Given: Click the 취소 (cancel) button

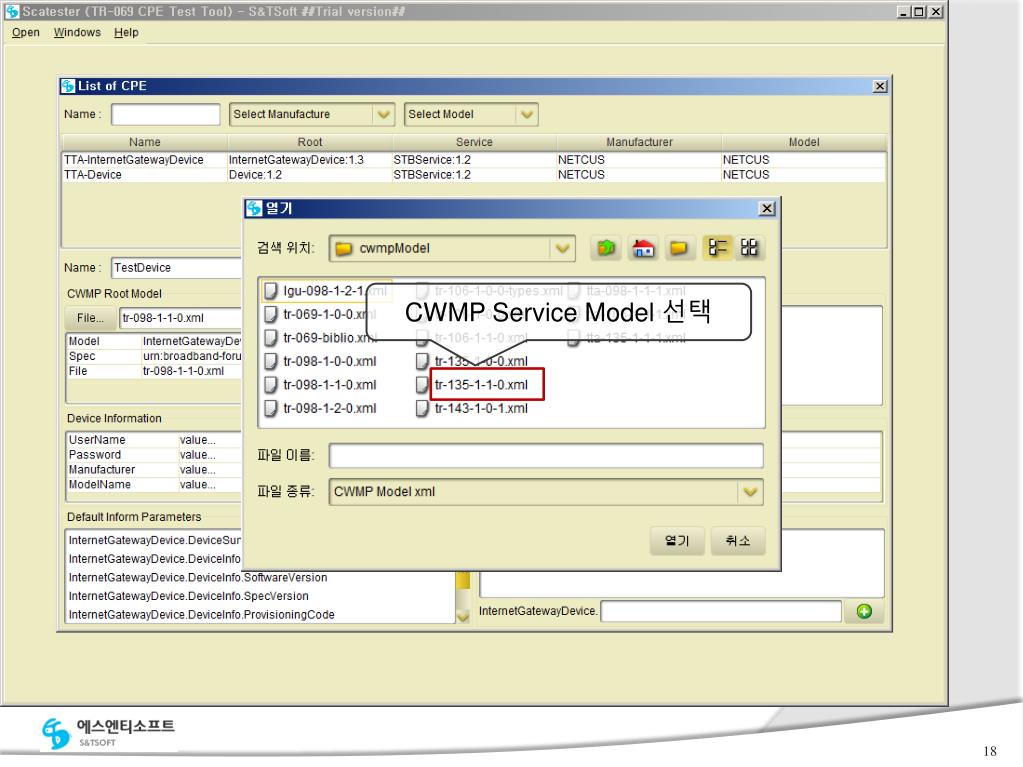Looking at the screenshot, I should click(738, 541).
